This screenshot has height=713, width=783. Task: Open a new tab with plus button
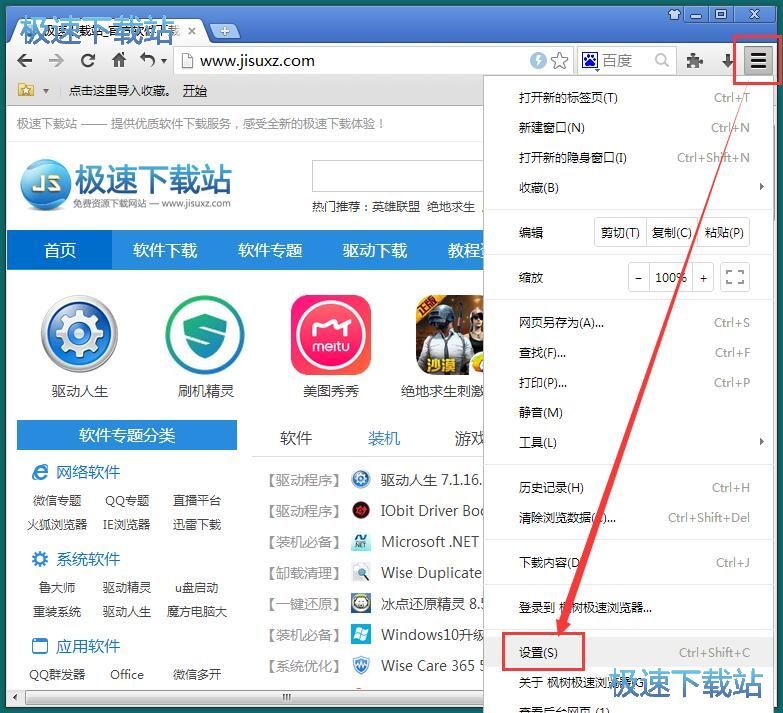pyautogui.click(x=225, y=31)
